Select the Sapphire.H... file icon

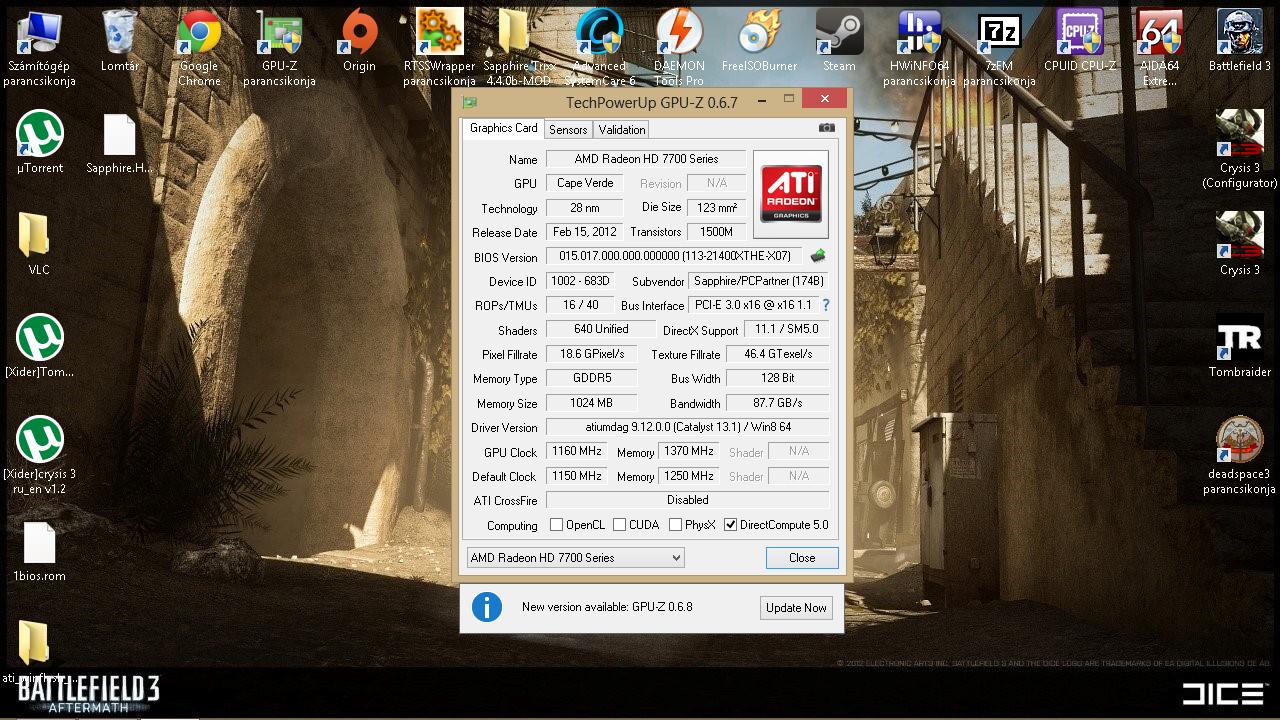[119, 143]
